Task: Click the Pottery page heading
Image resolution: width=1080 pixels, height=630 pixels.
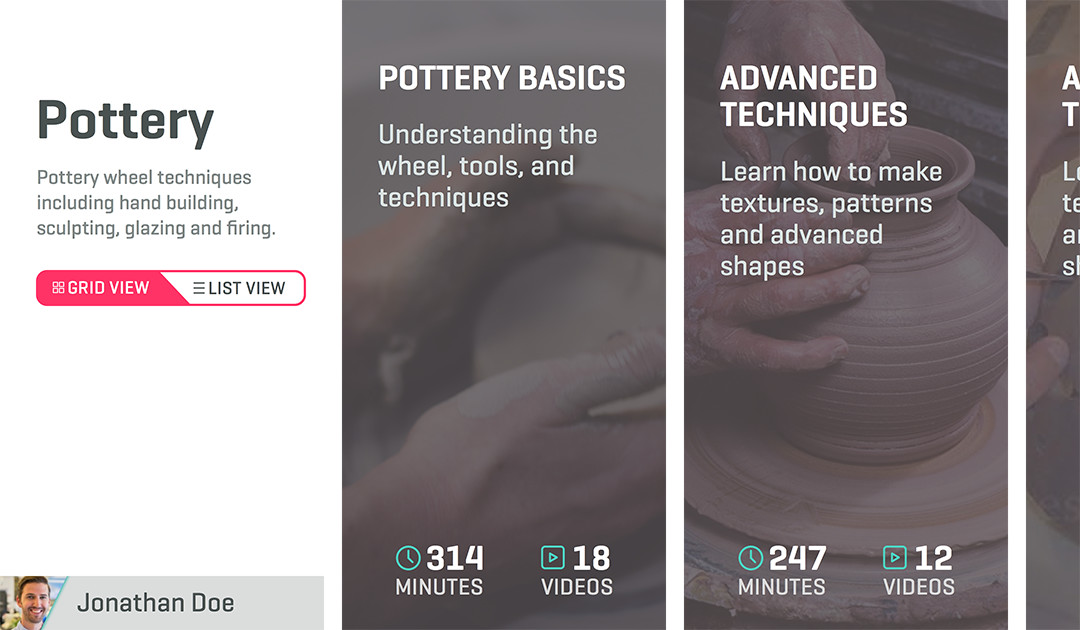Action: coord(124,120)
